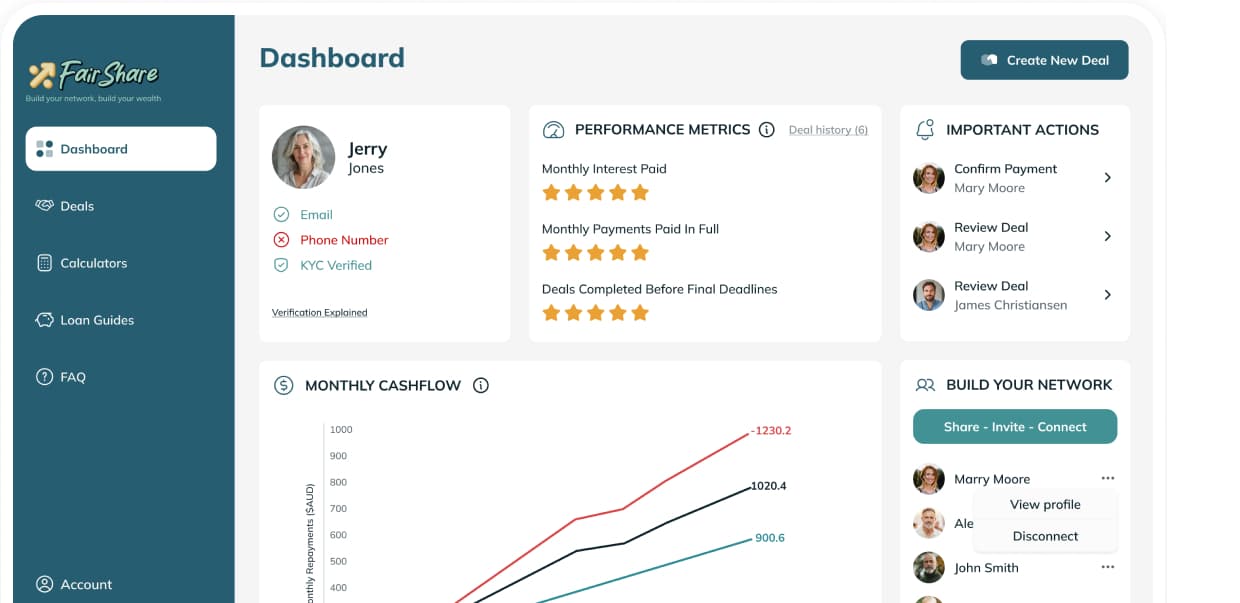The width and height of the screenshot is (1240, 603).
Task: Click the FairShare logo
Action: (x=94, y=75)
